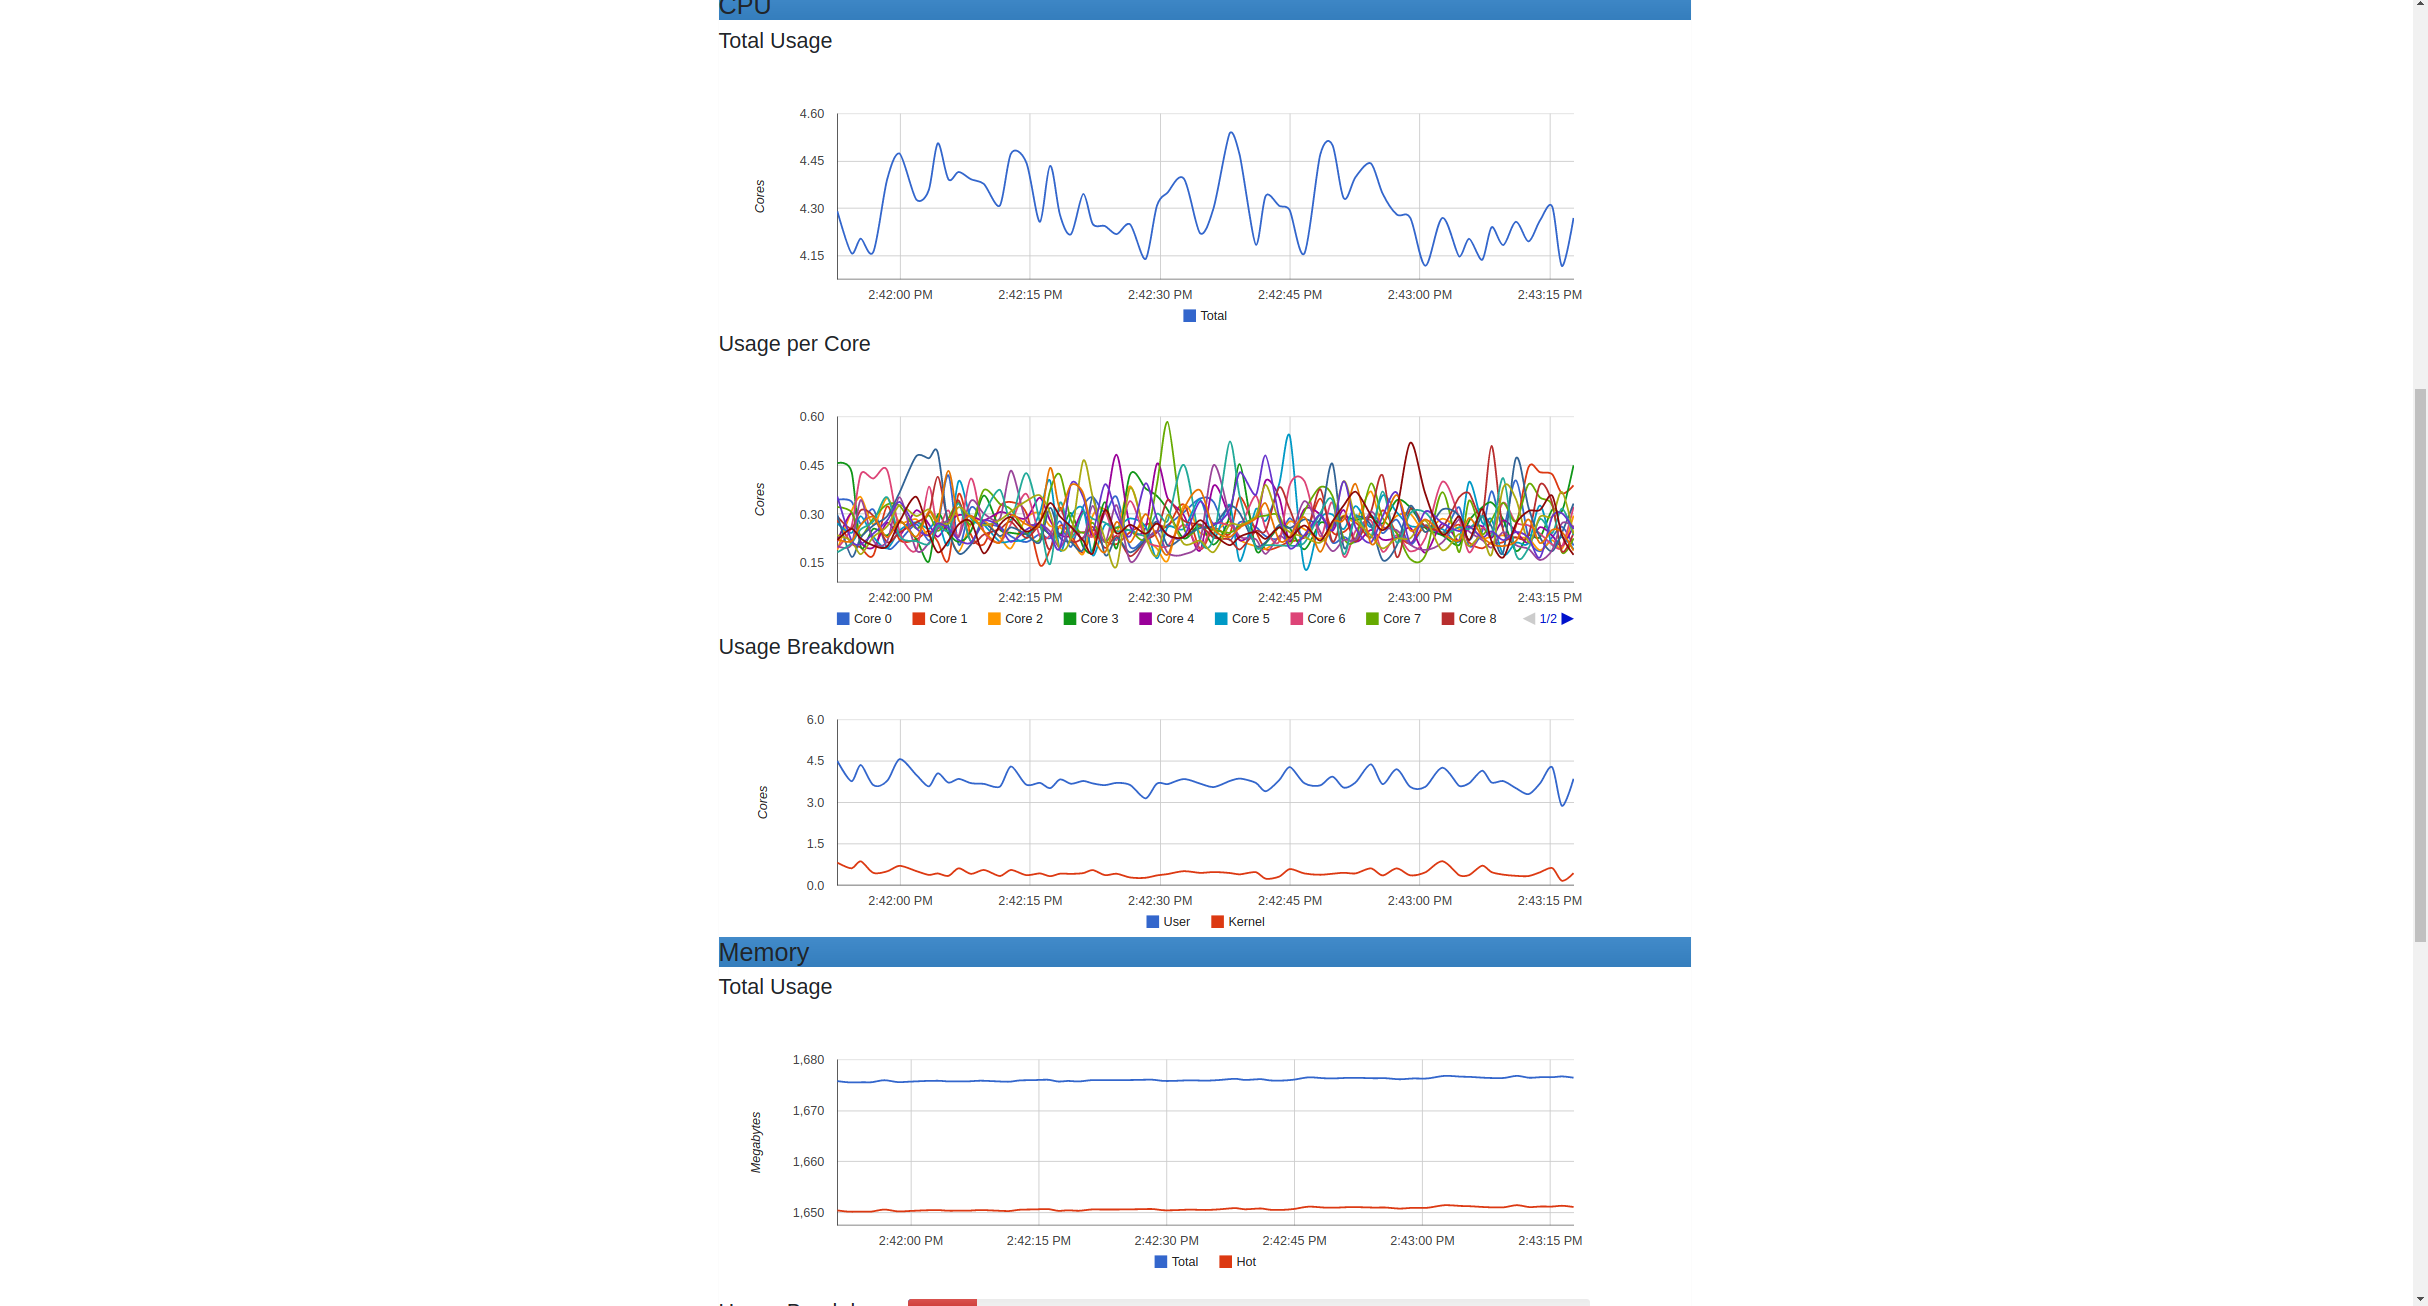Go to previous legend page arrow

(x=1529, y=619)
